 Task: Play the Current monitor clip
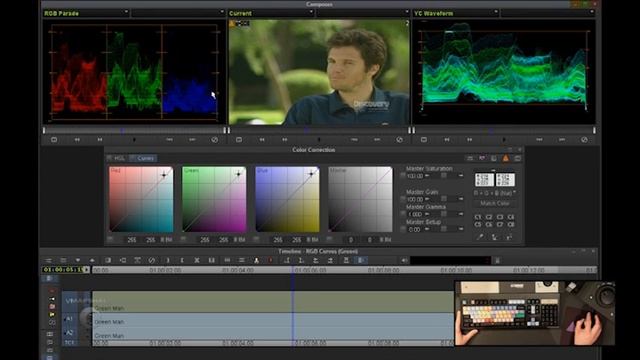(319, 140)
